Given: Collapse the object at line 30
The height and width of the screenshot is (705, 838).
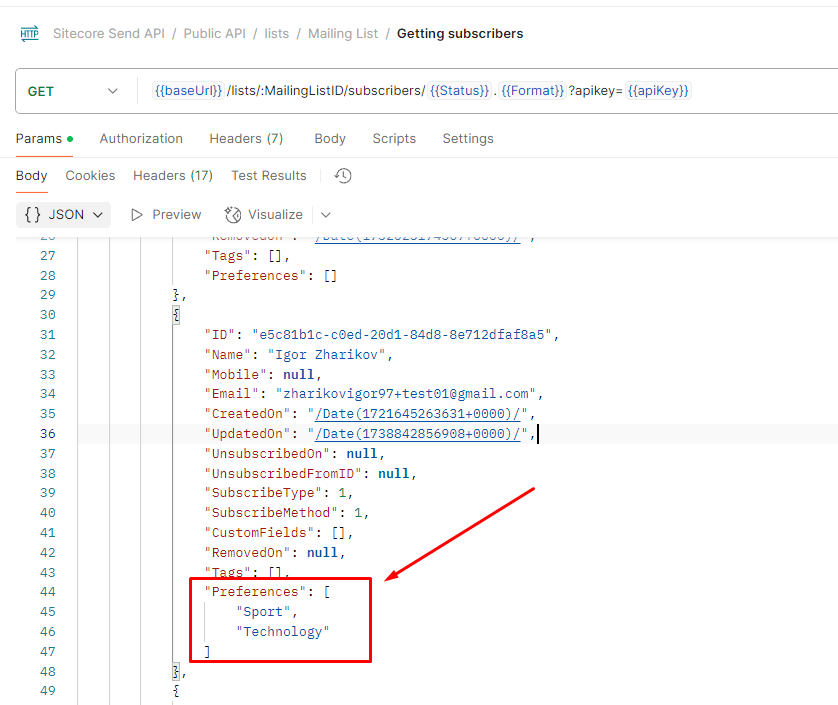Looking at the screenshot, I should [176, 315].
